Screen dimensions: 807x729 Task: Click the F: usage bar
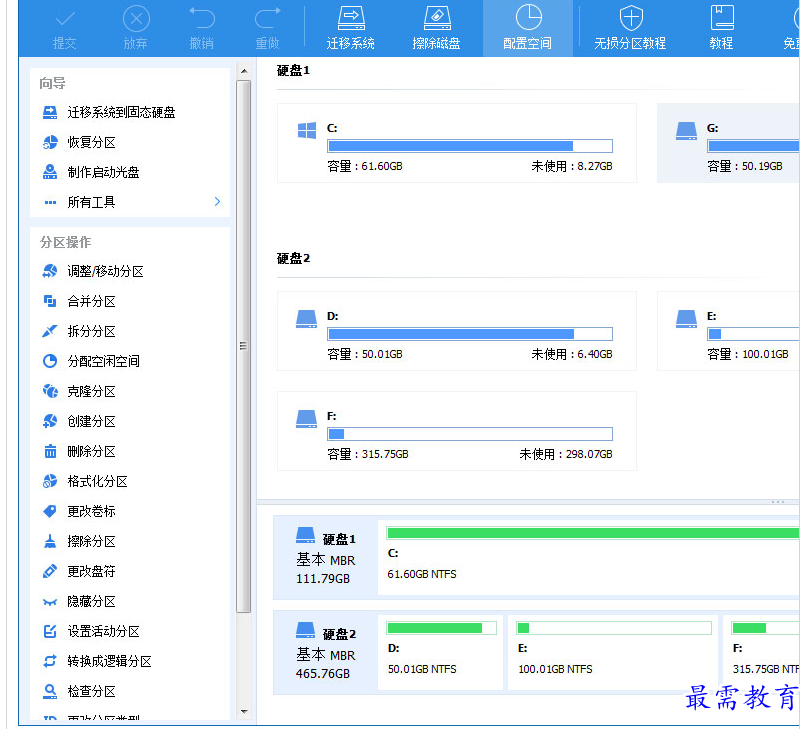pyautogui.click(x=470, y=434)
